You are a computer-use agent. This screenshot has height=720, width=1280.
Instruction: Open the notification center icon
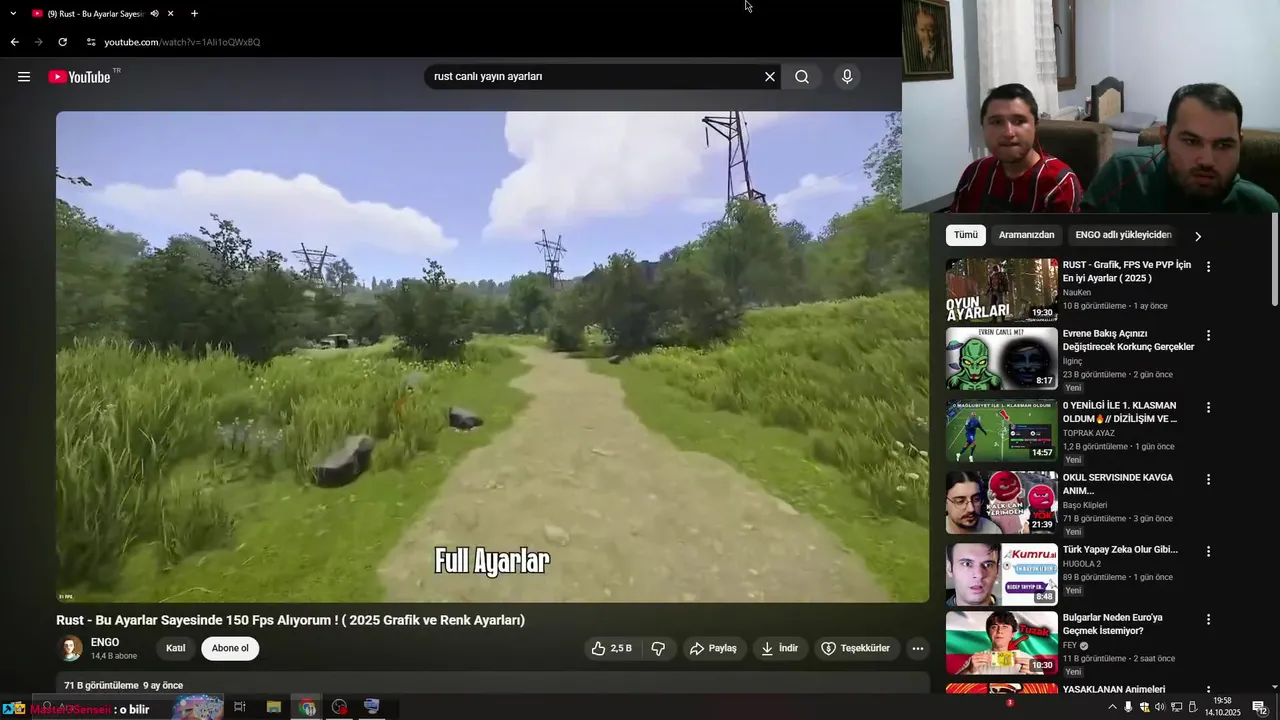coord(1260,707)
